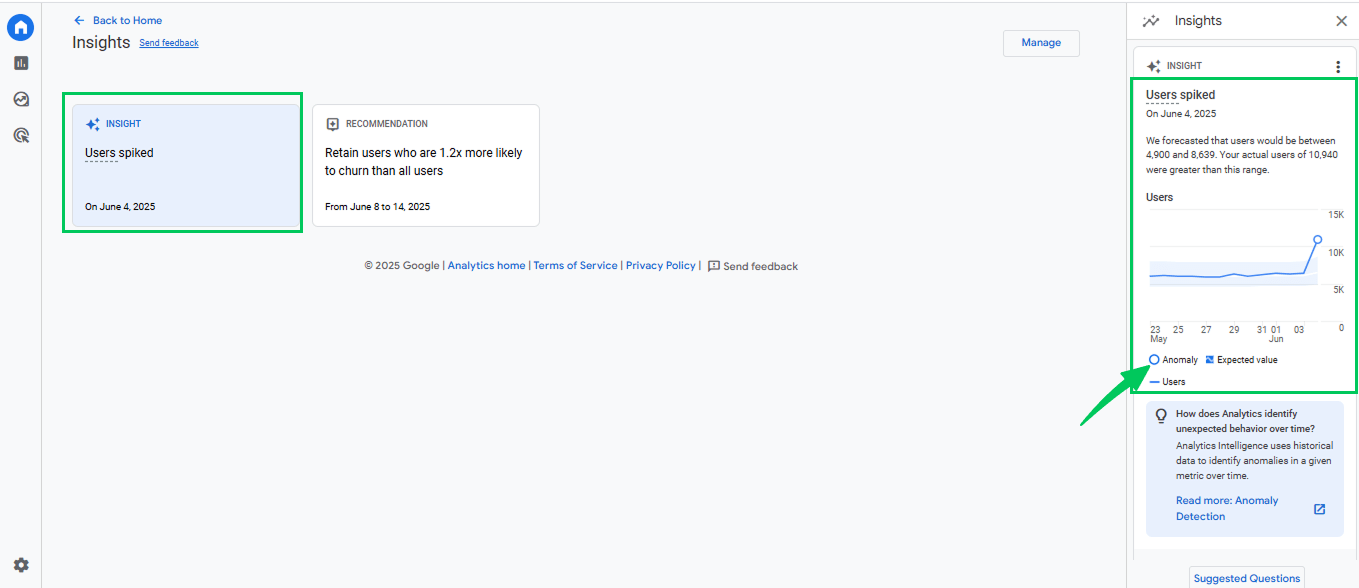
Task: Open the Send feedback link beside Insights
Action: pos(169,43)
